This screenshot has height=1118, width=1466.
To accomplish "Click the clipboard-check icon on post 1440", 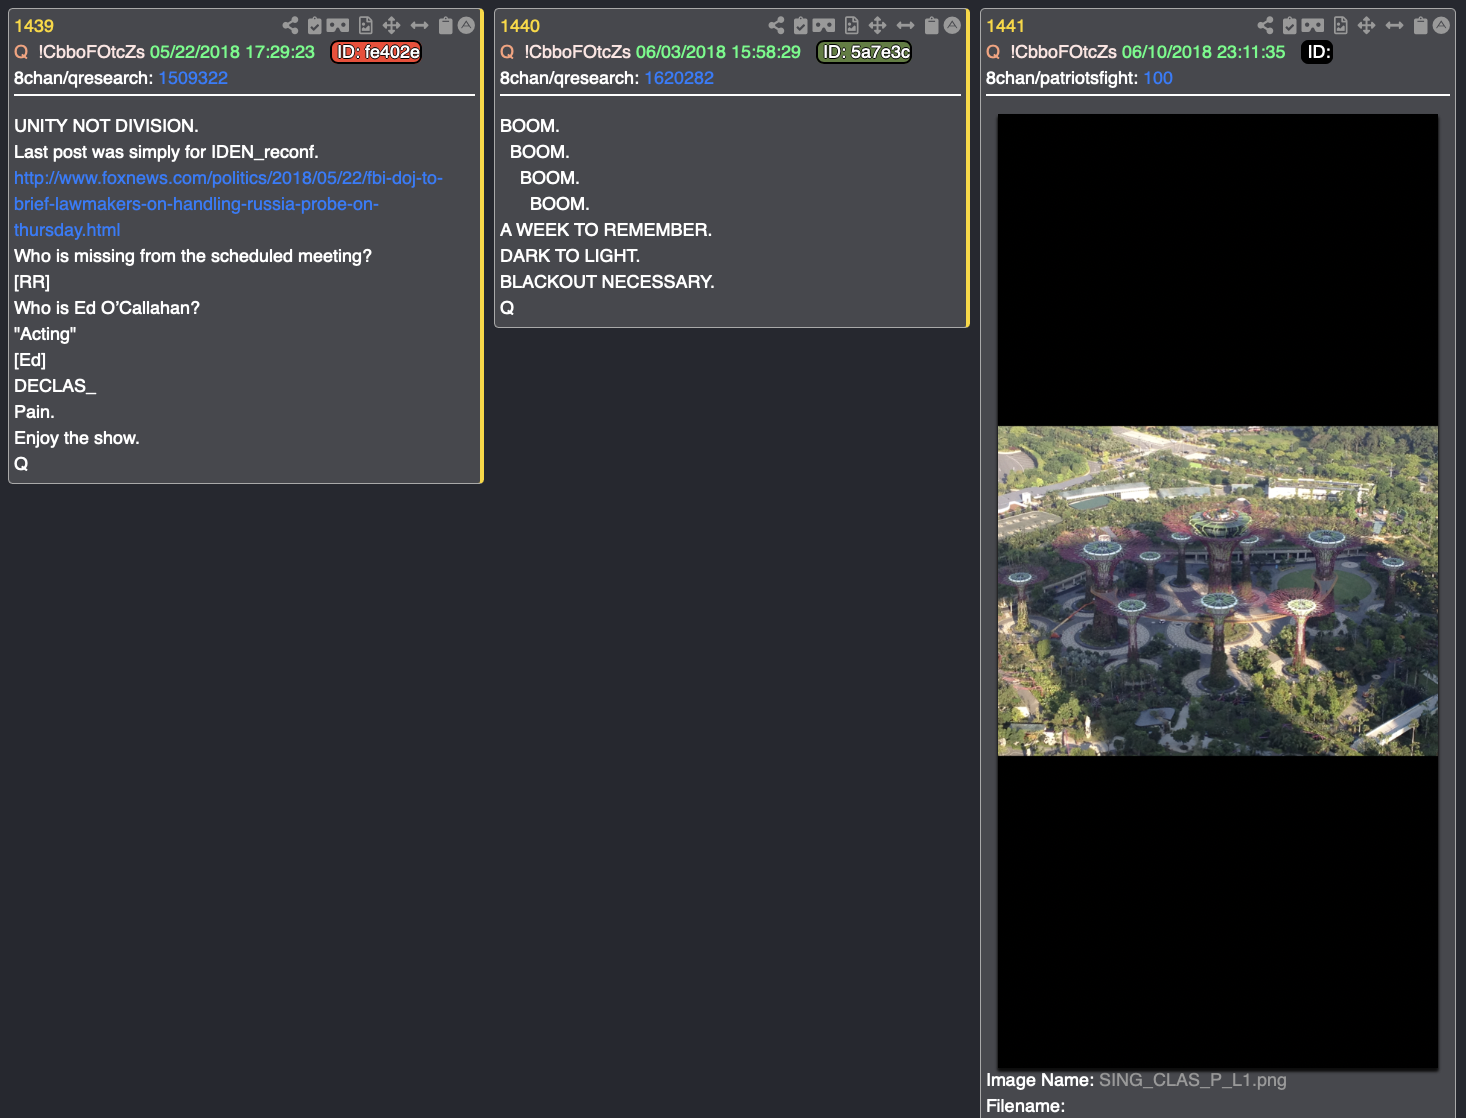I will point(801,26).
